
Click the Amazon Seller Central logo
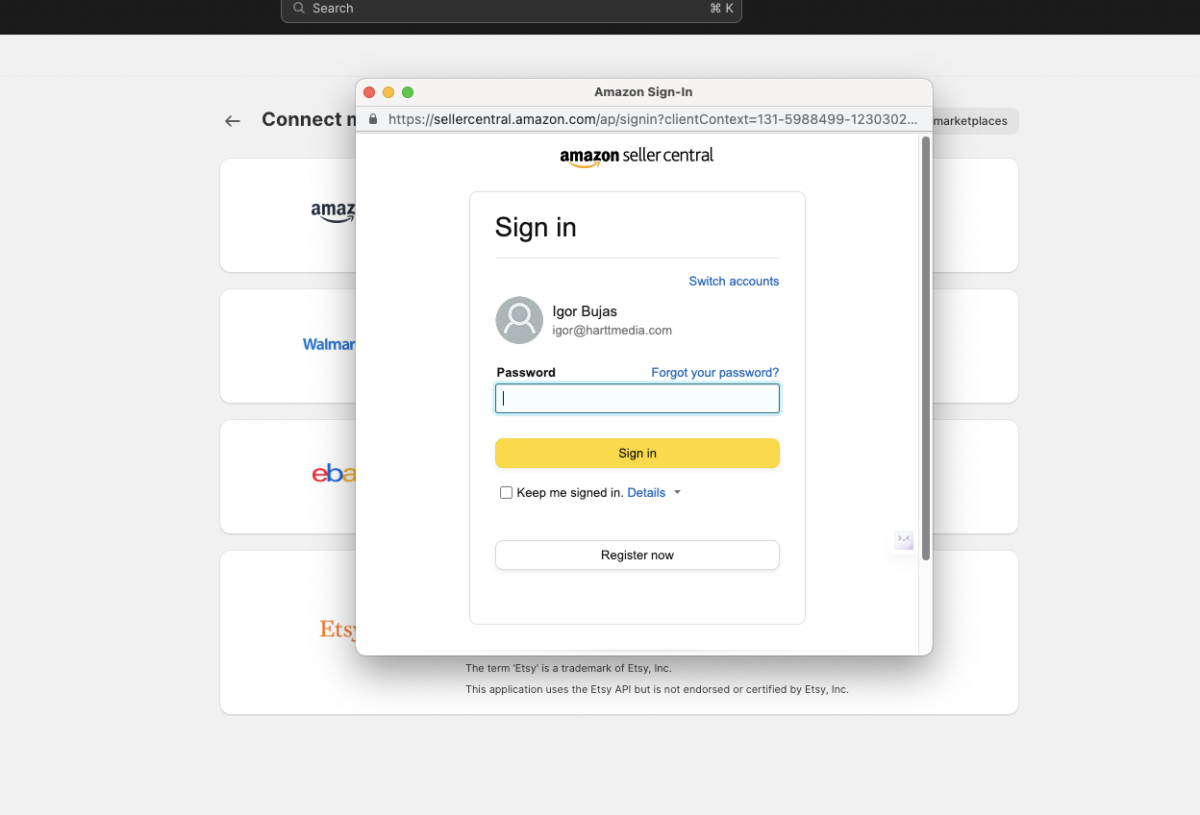click(636, 156)
